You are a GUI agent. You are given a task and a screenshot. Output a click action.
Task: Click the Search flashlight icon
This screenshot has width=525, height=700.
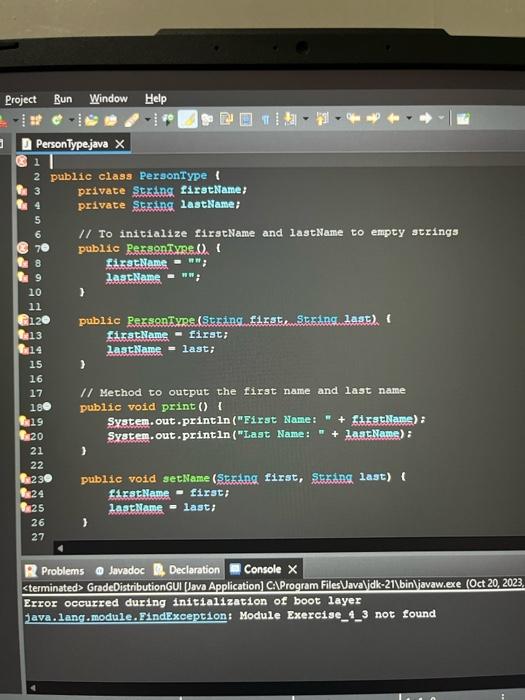131,120
